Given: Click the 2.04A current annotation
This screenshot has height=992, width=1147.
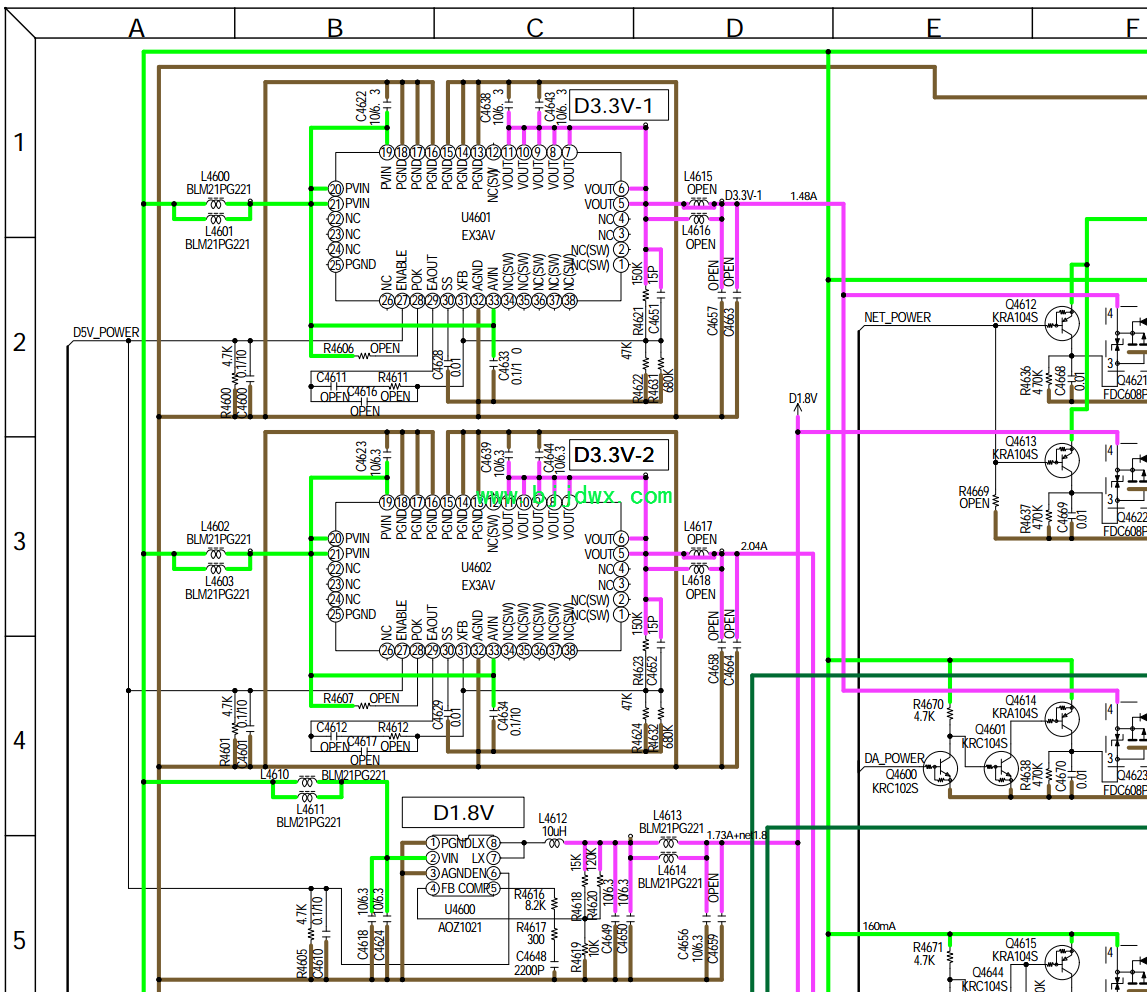Looking at the screenshot, I should click(754, 546).
